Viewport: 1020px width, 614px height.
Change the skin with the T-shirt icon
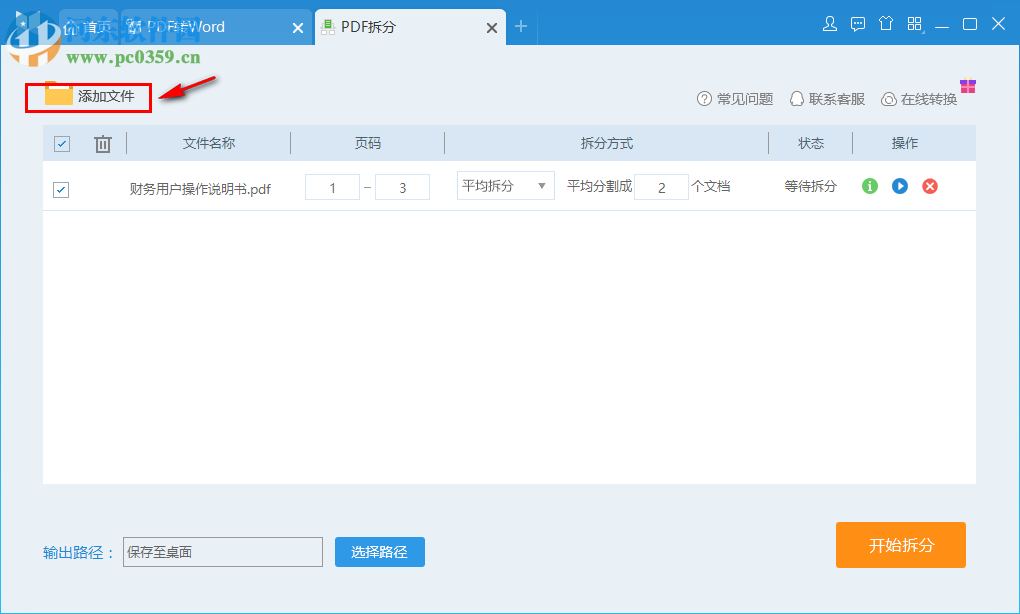pyautogui.click(x=886, y=23)
